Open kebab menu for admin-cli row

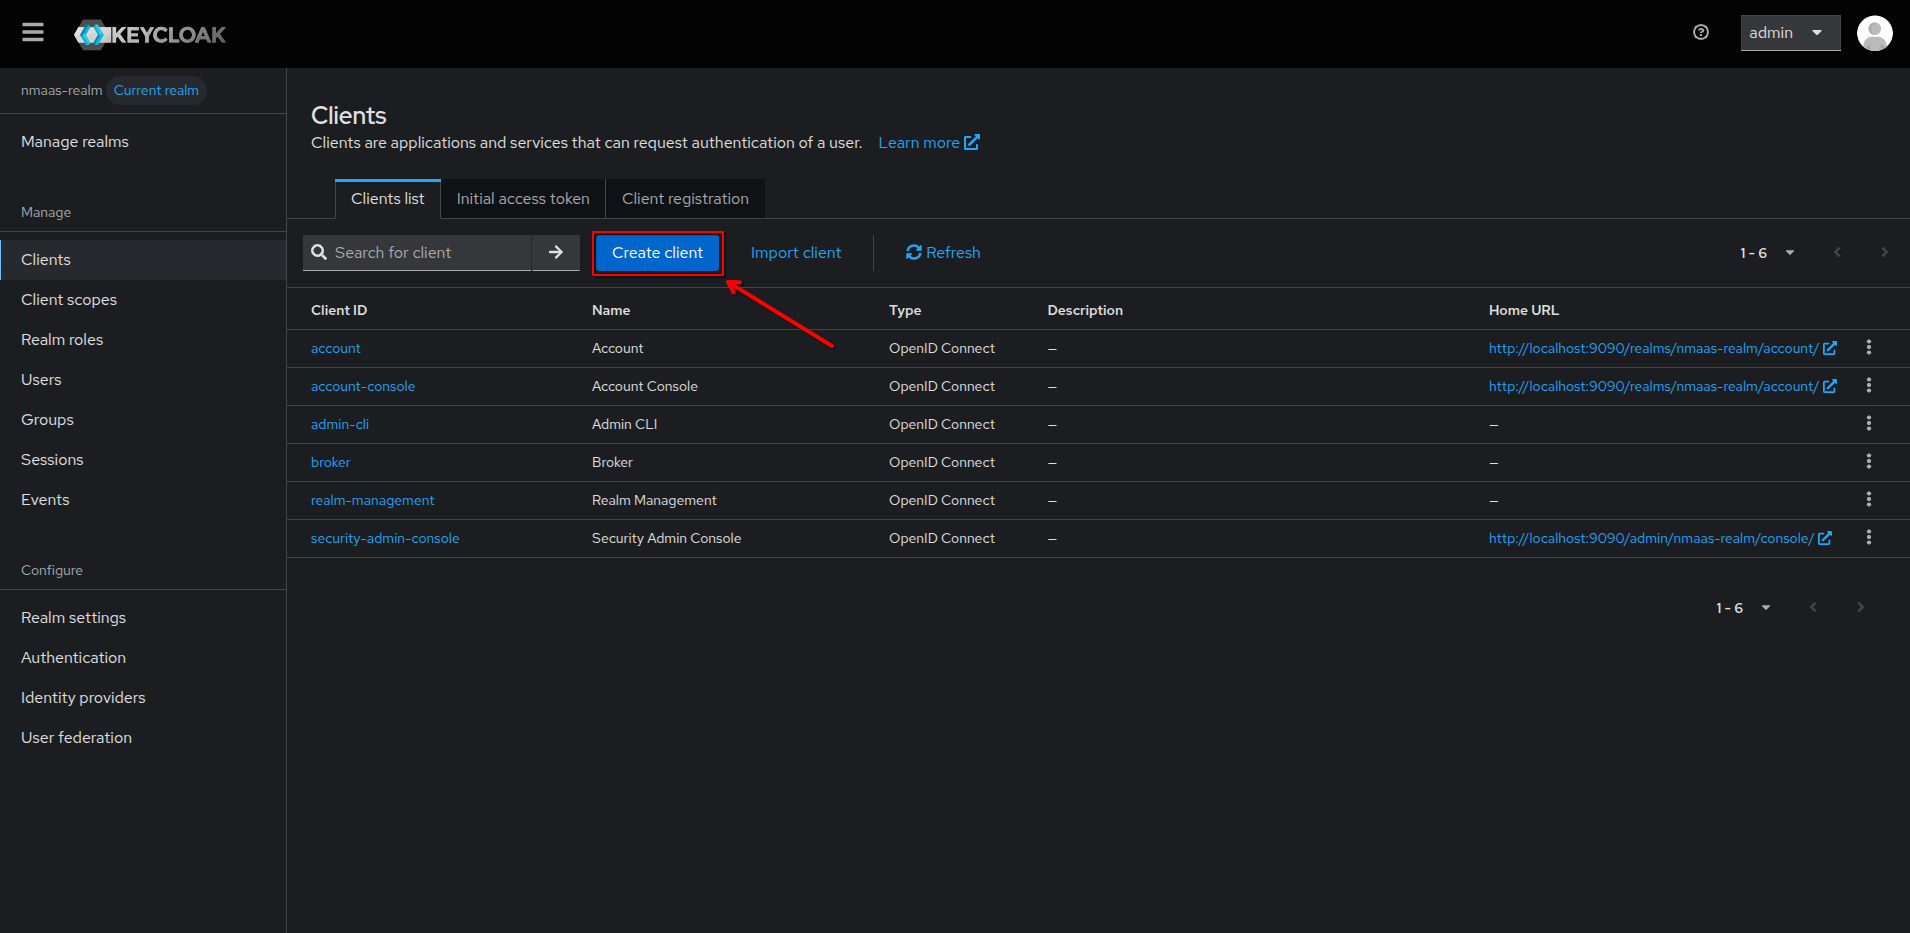1868,424
